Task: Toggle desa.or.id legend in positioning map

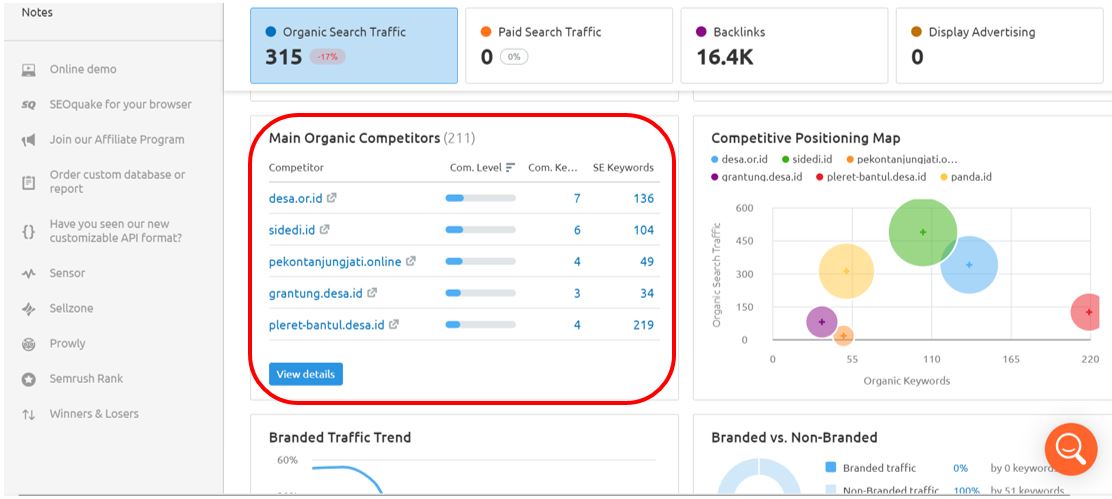Action: point(738,159)
